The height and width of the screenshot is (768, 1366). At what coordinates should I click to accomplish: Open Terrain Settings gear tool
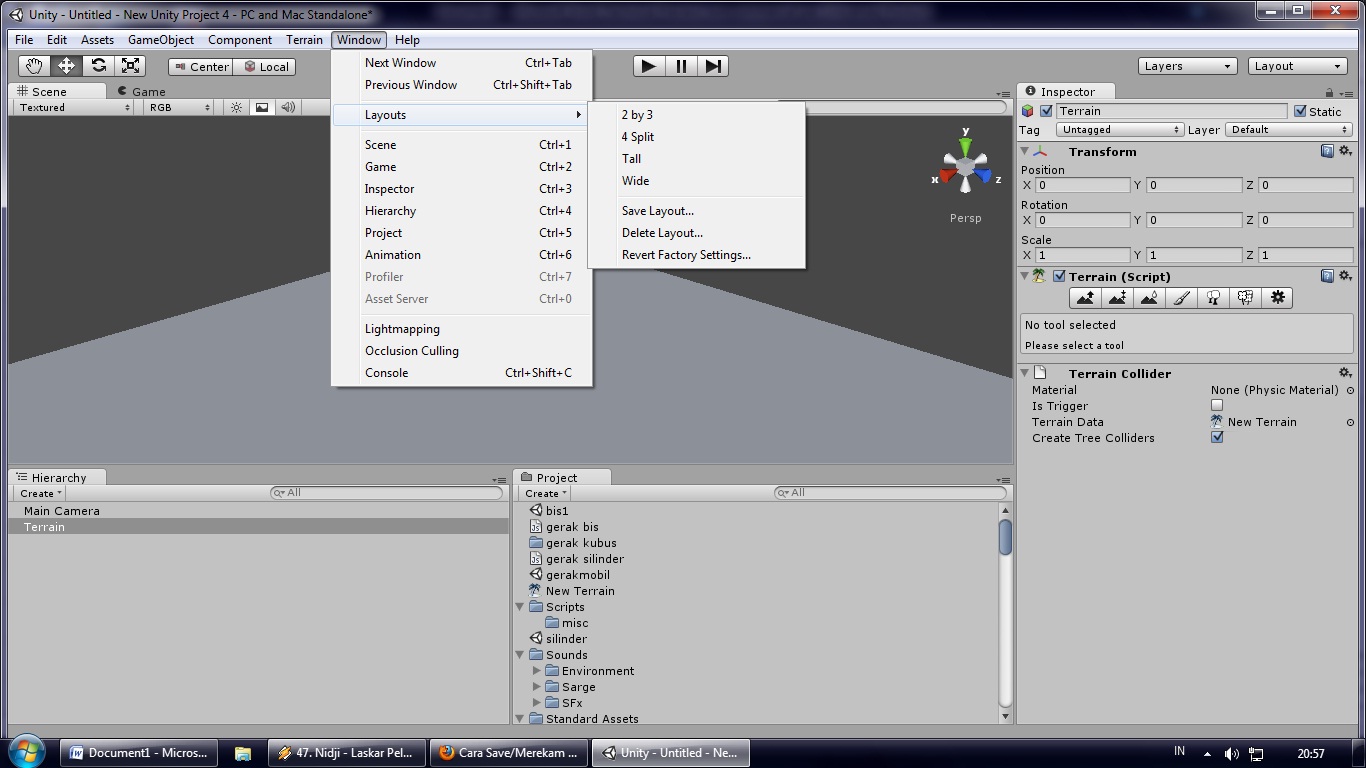click(x=1277, y=298)
